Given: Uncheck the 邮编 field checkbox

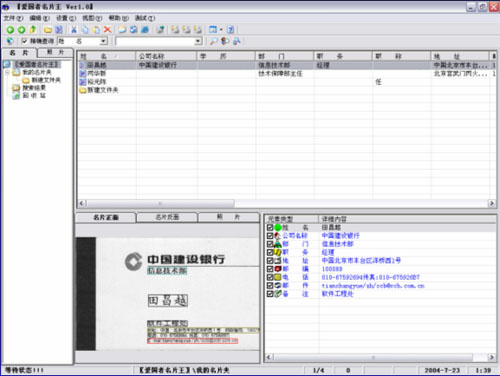Looking at the screenshot, I should pos(270,269).
